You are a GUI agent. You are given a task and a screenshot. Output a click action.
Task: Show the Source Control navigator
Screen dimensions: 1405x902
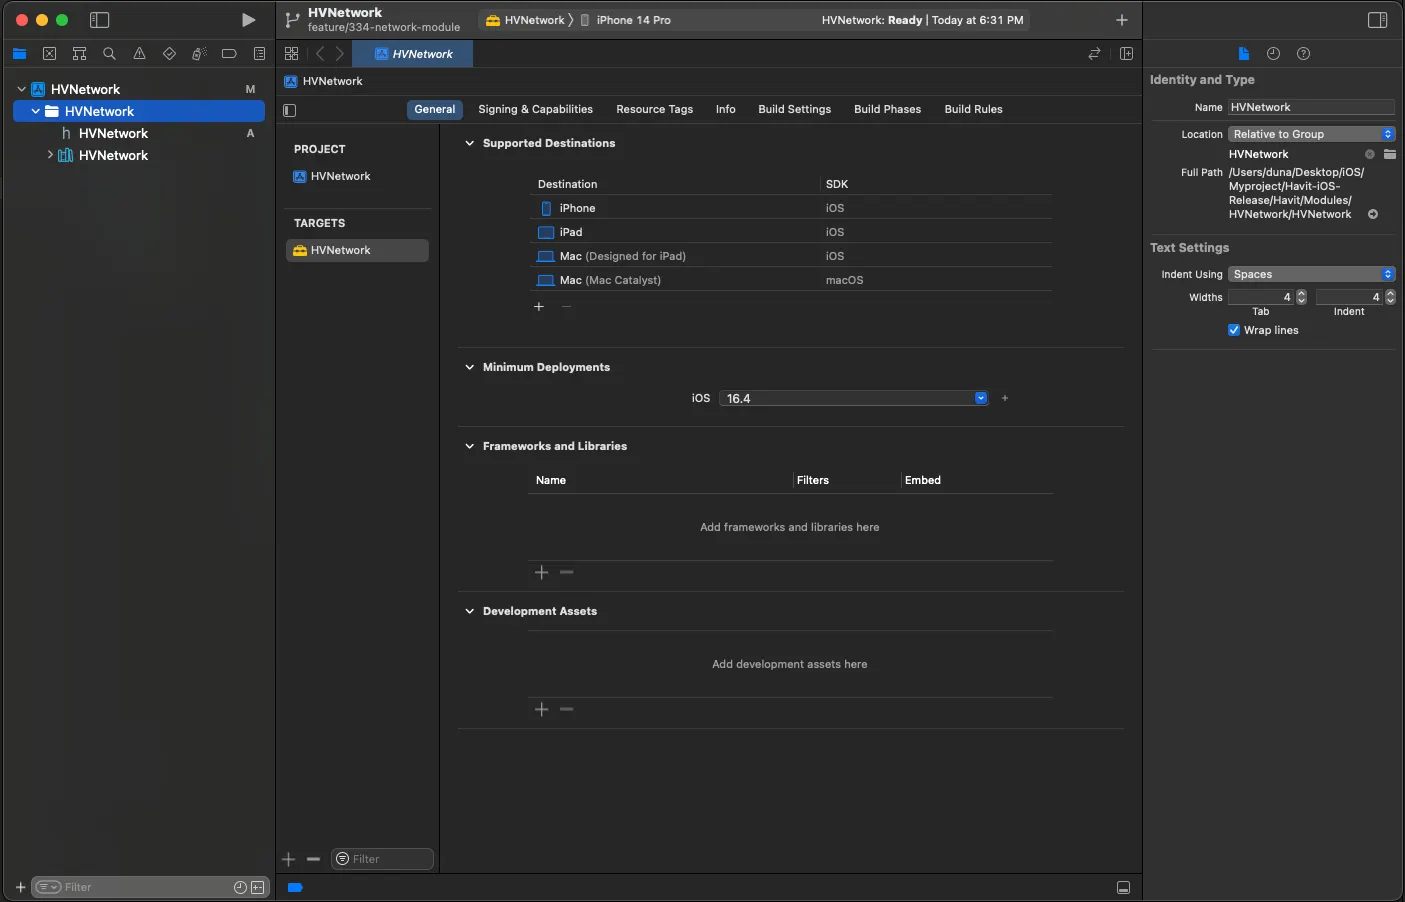click(x=49, y=54)
